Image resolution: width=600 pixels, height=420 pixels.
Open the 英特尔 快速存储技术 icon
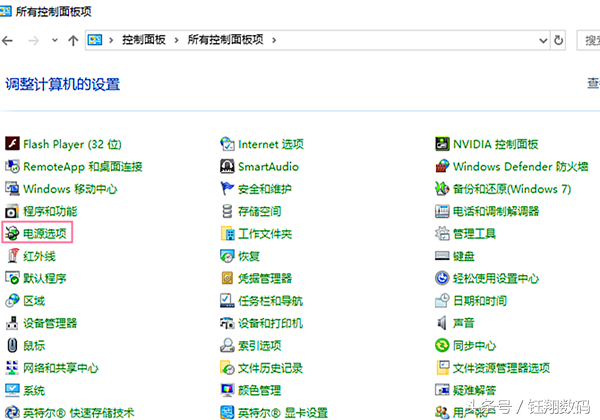pos(12,412)
